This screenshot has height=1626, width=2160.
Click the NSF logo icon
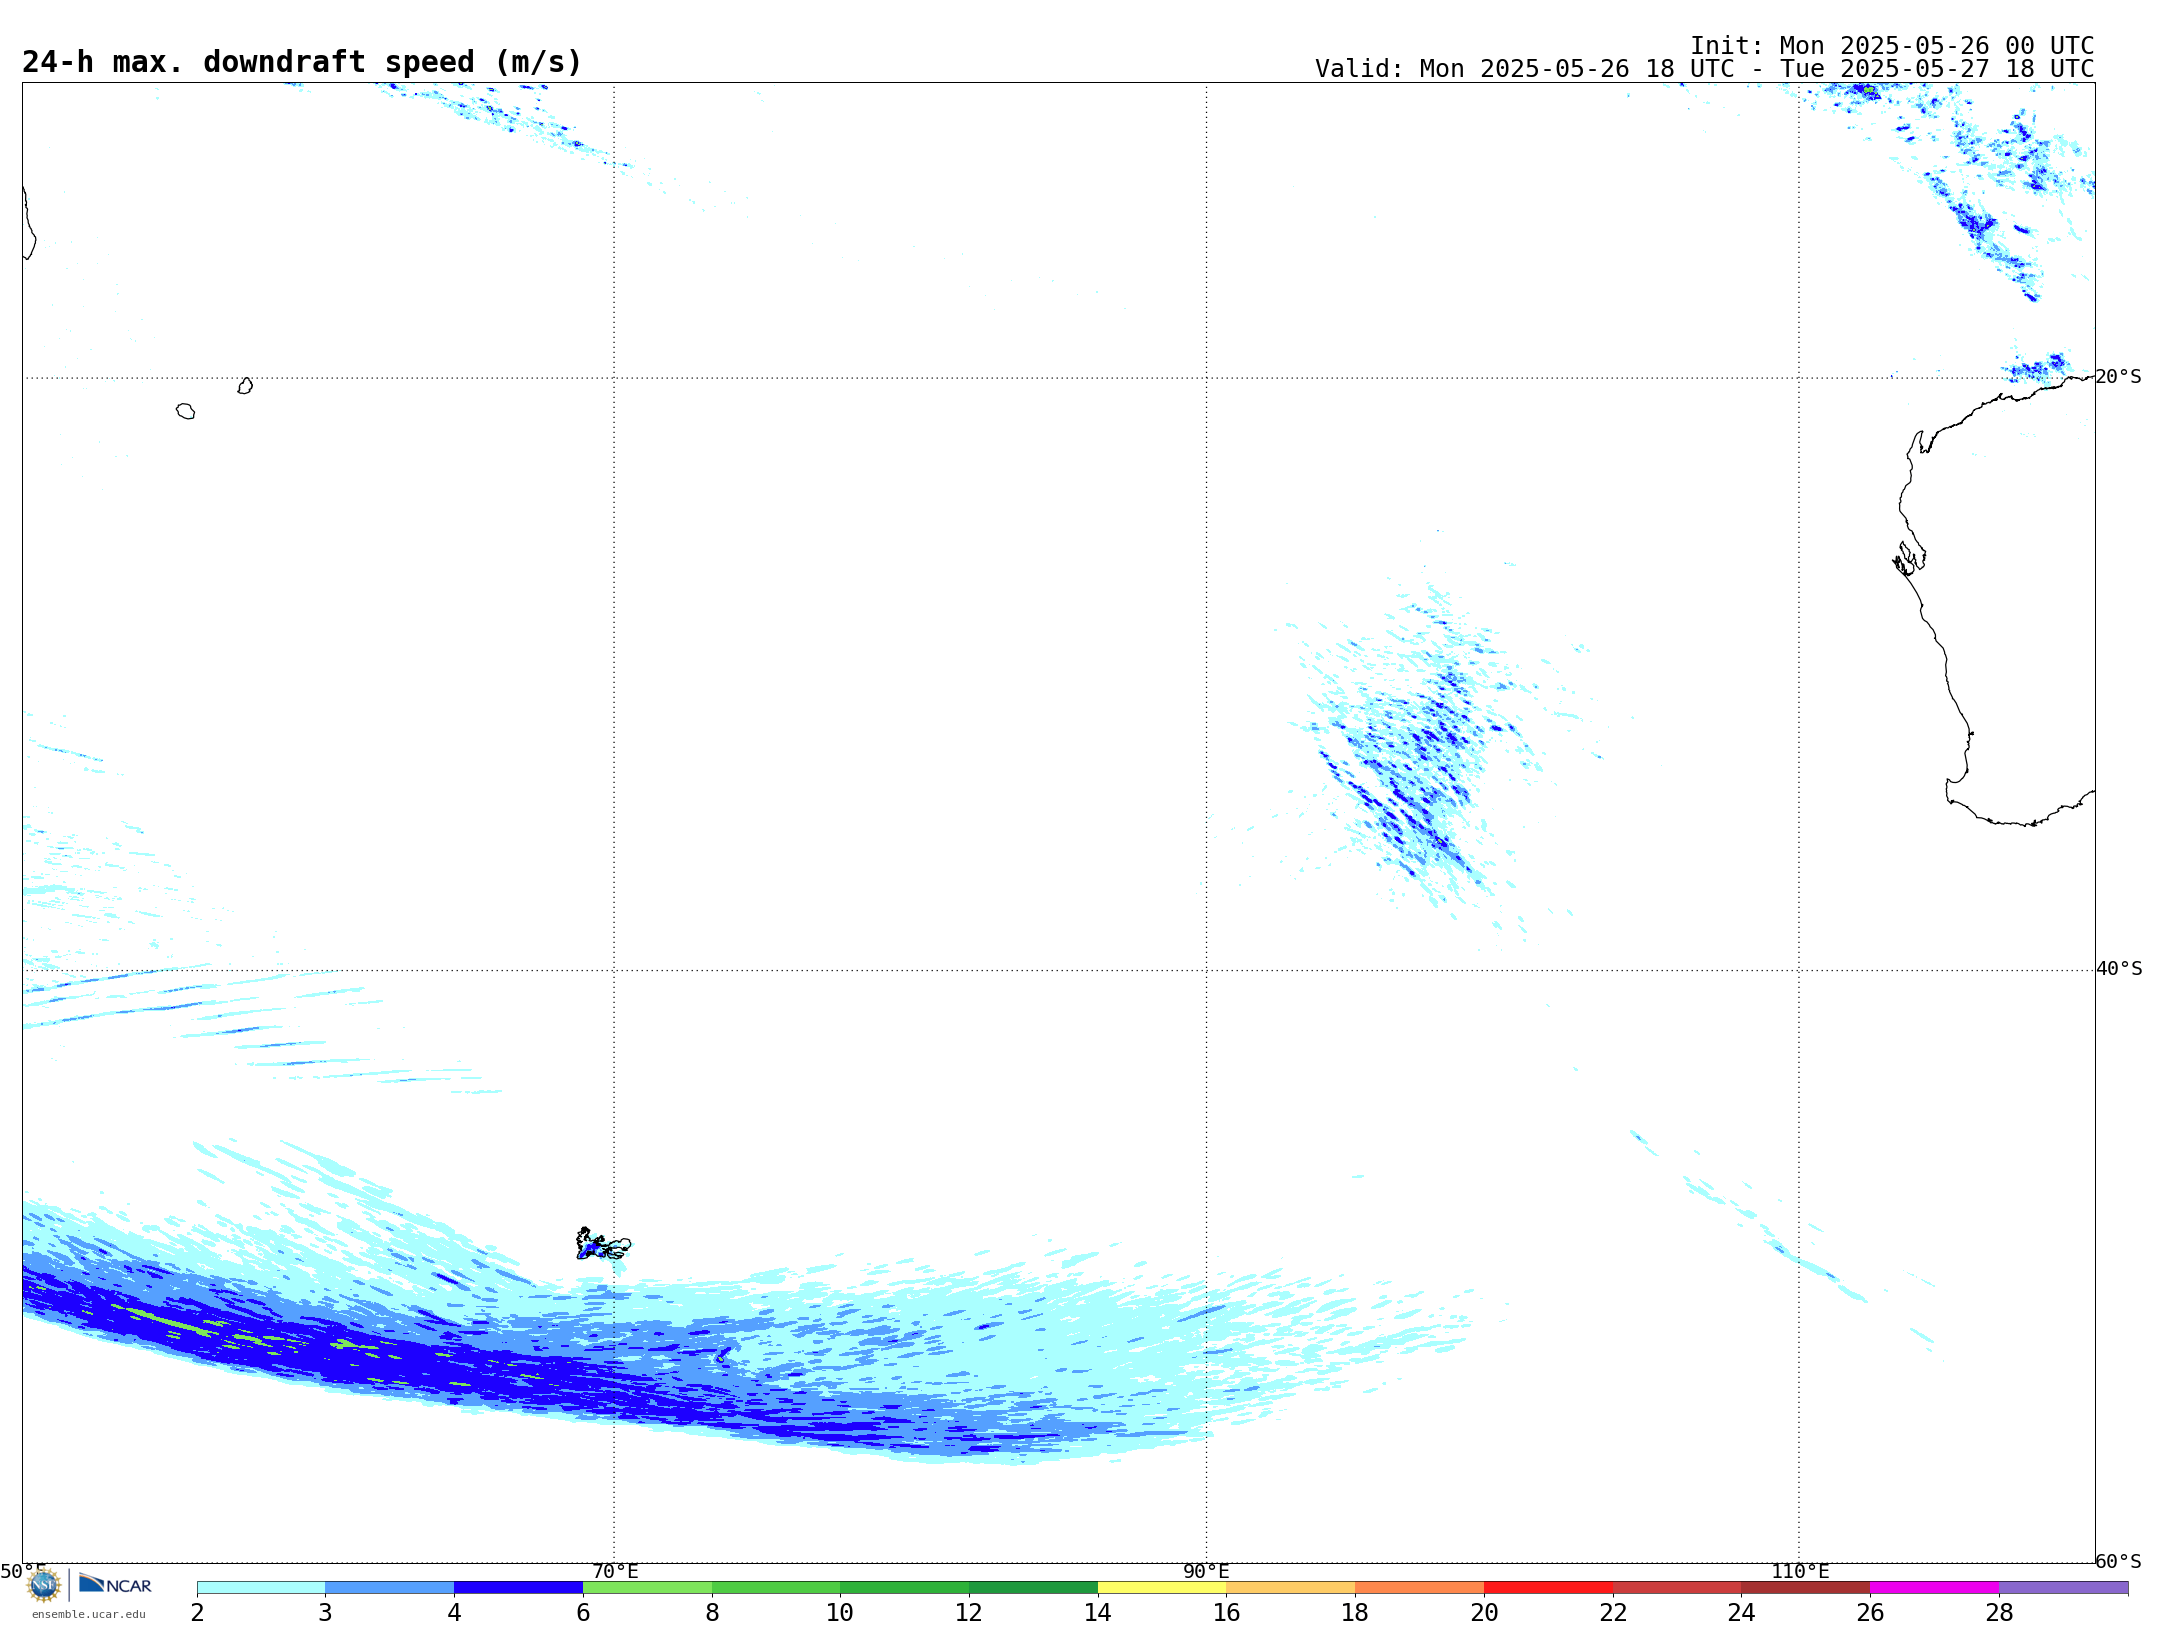tap(44, 1585)
